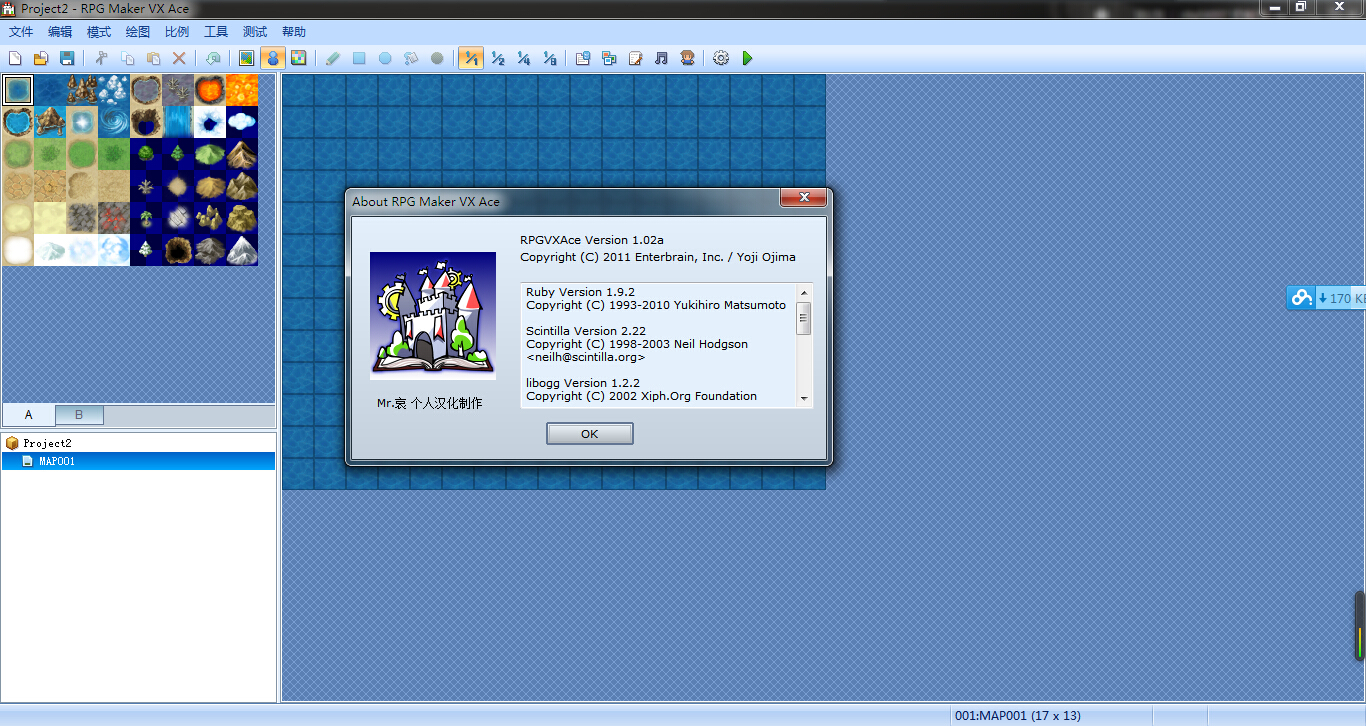The image size is (1366, 726).
Task: Open the 文件 menu
Action: click(x=21, y=32)
